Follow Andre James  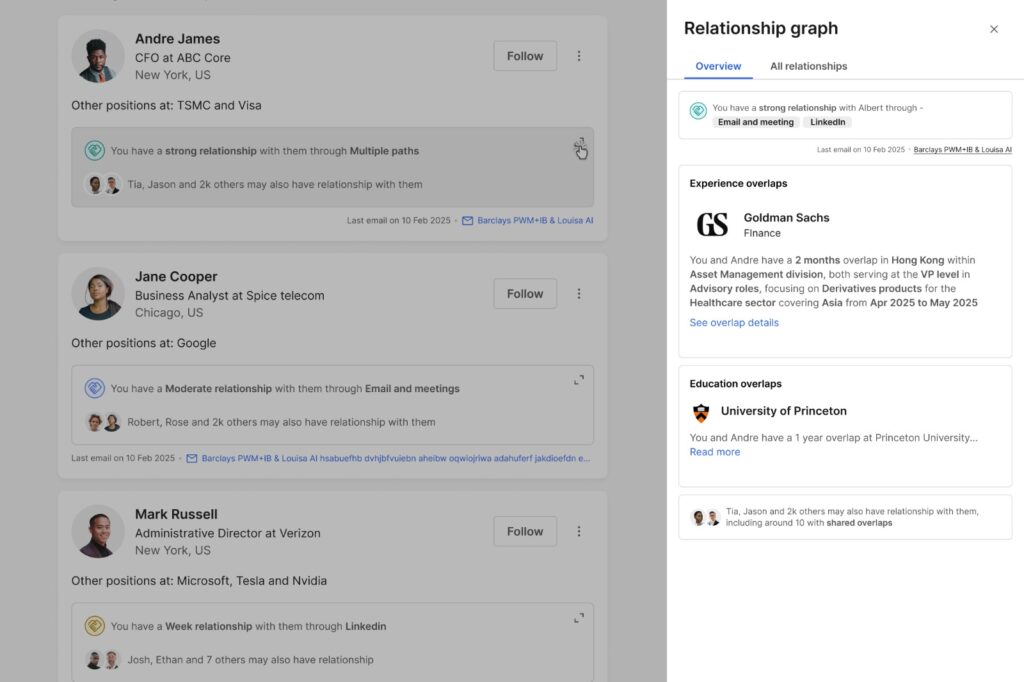525,56
